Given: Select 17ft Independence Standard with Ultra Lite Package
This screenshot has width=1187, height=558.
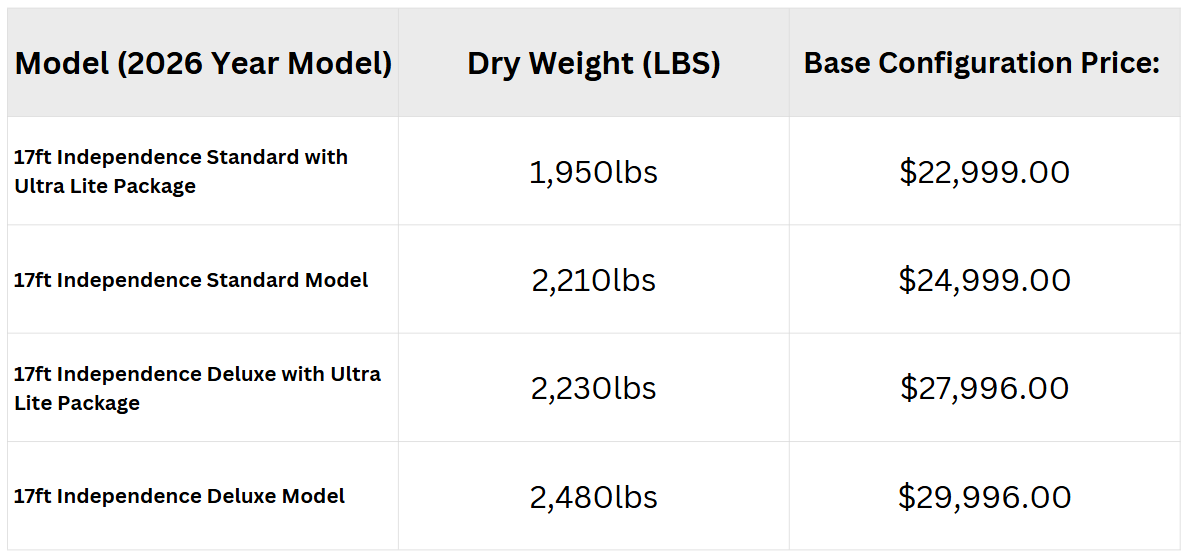Looking at the screenshot, I should click(x=181, y=171).
